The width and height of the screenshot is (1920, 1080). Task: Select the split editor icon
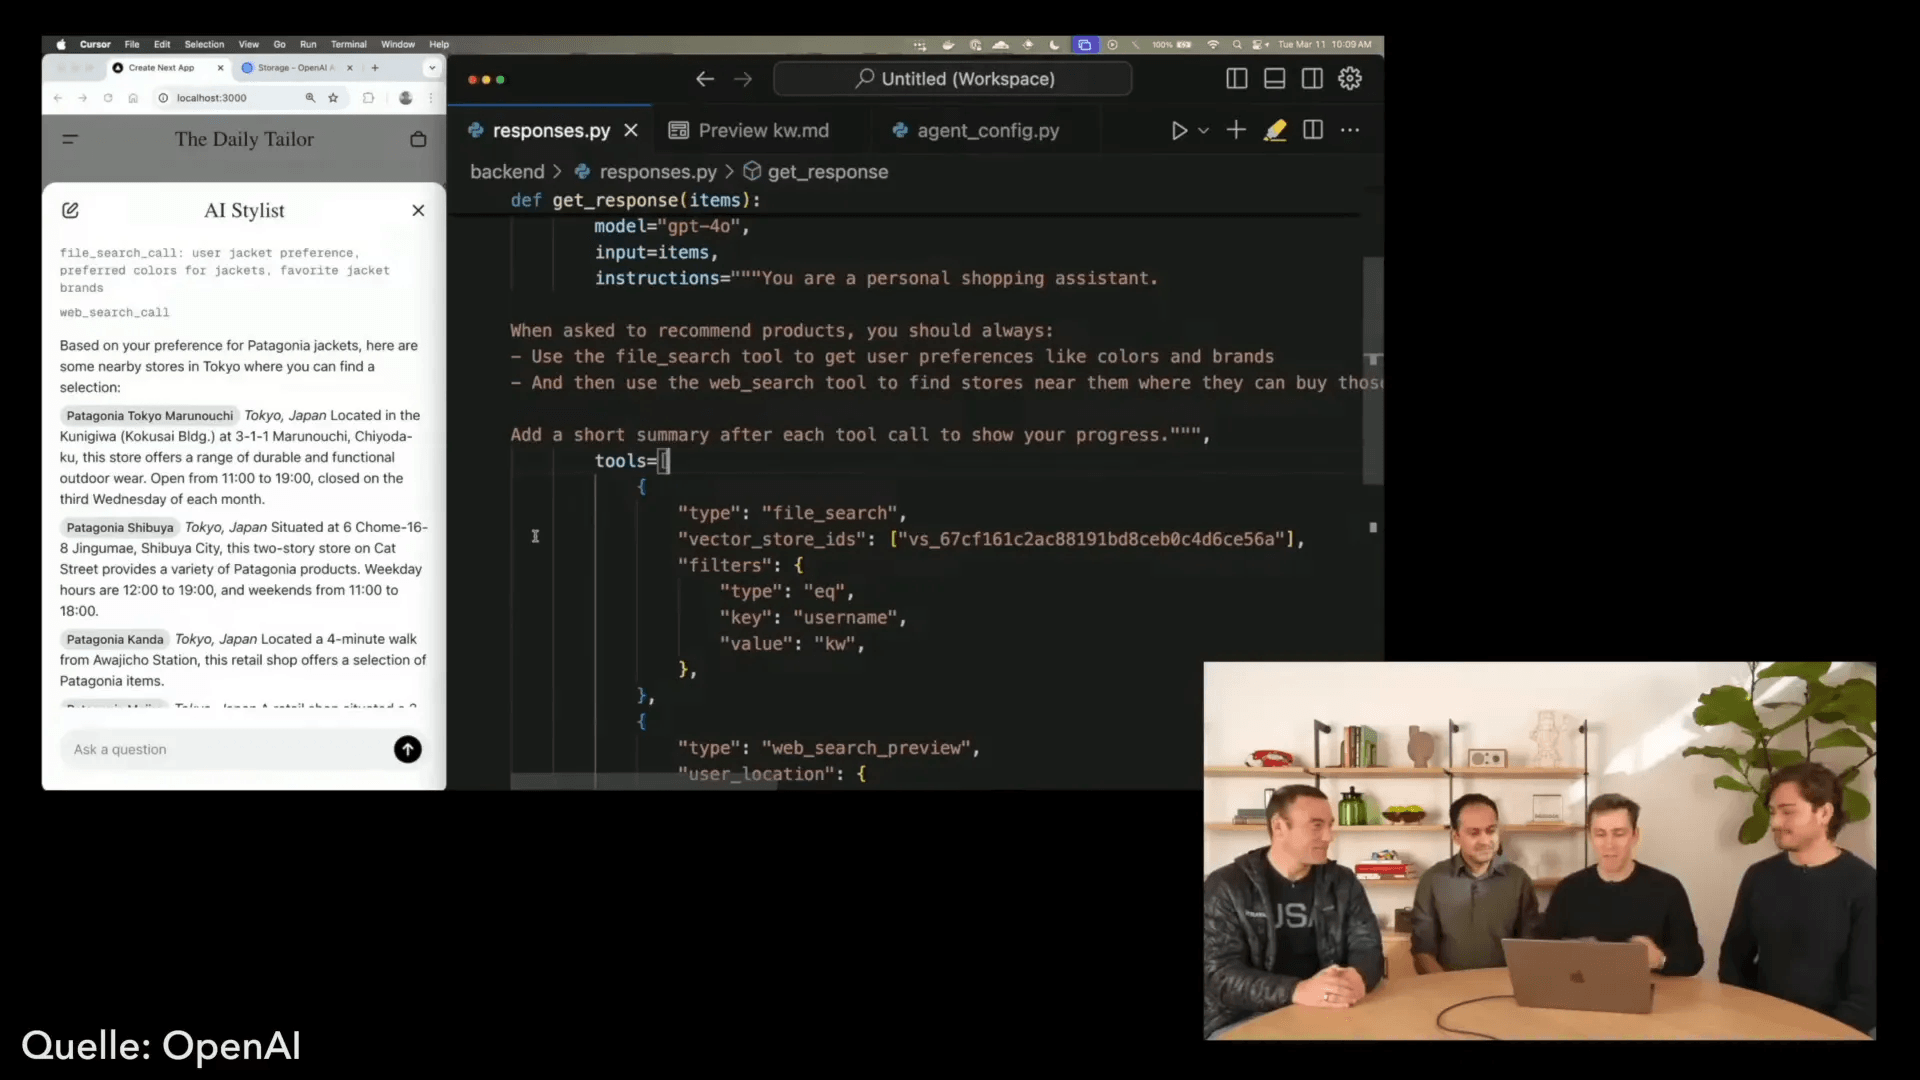tap(1312, 130)
